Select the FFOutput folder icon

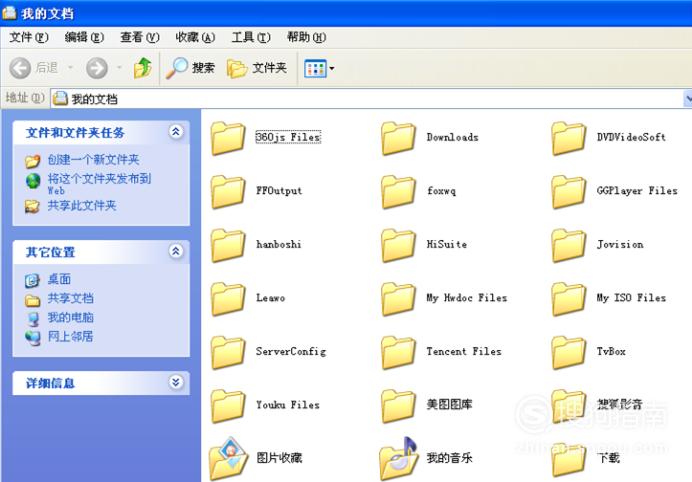tap(228, 192)
